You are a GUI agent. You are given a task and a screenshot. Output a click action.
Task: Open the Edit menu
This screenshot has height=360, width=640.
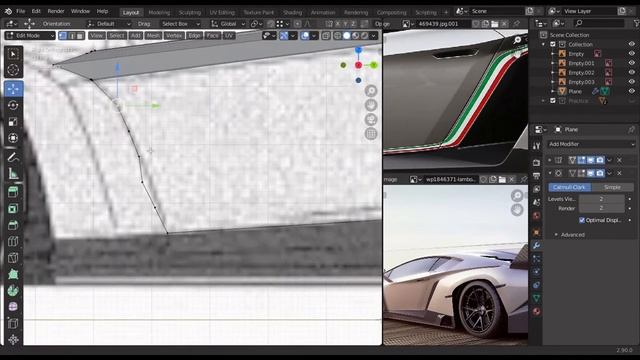tap(36, 11)
